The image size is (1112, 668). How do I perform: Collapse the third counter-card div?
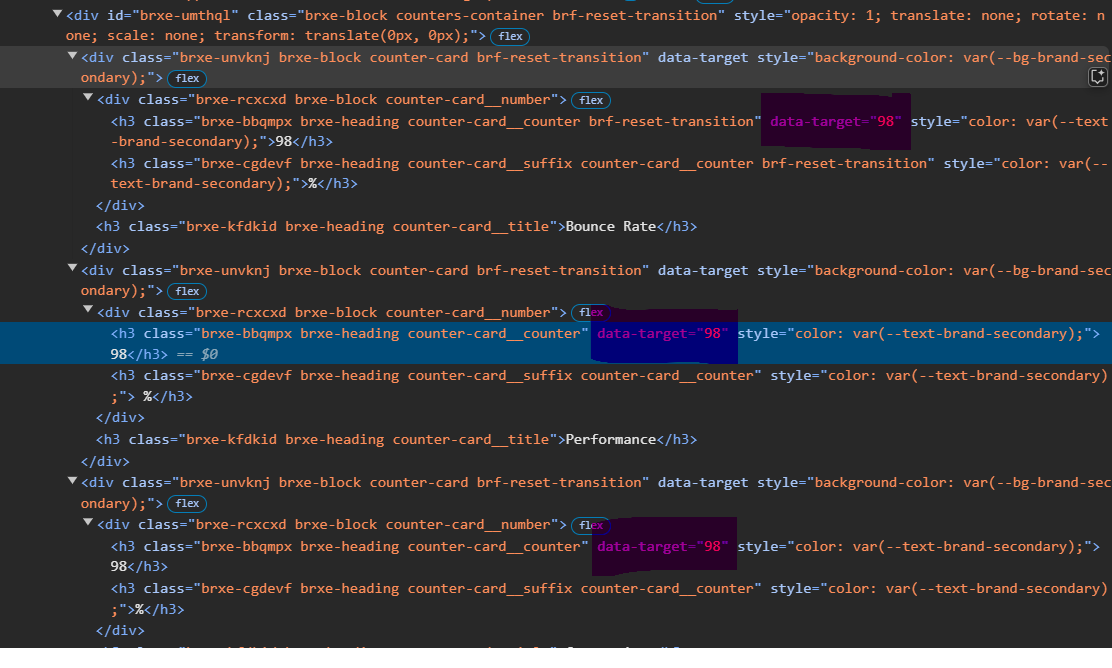72,481
